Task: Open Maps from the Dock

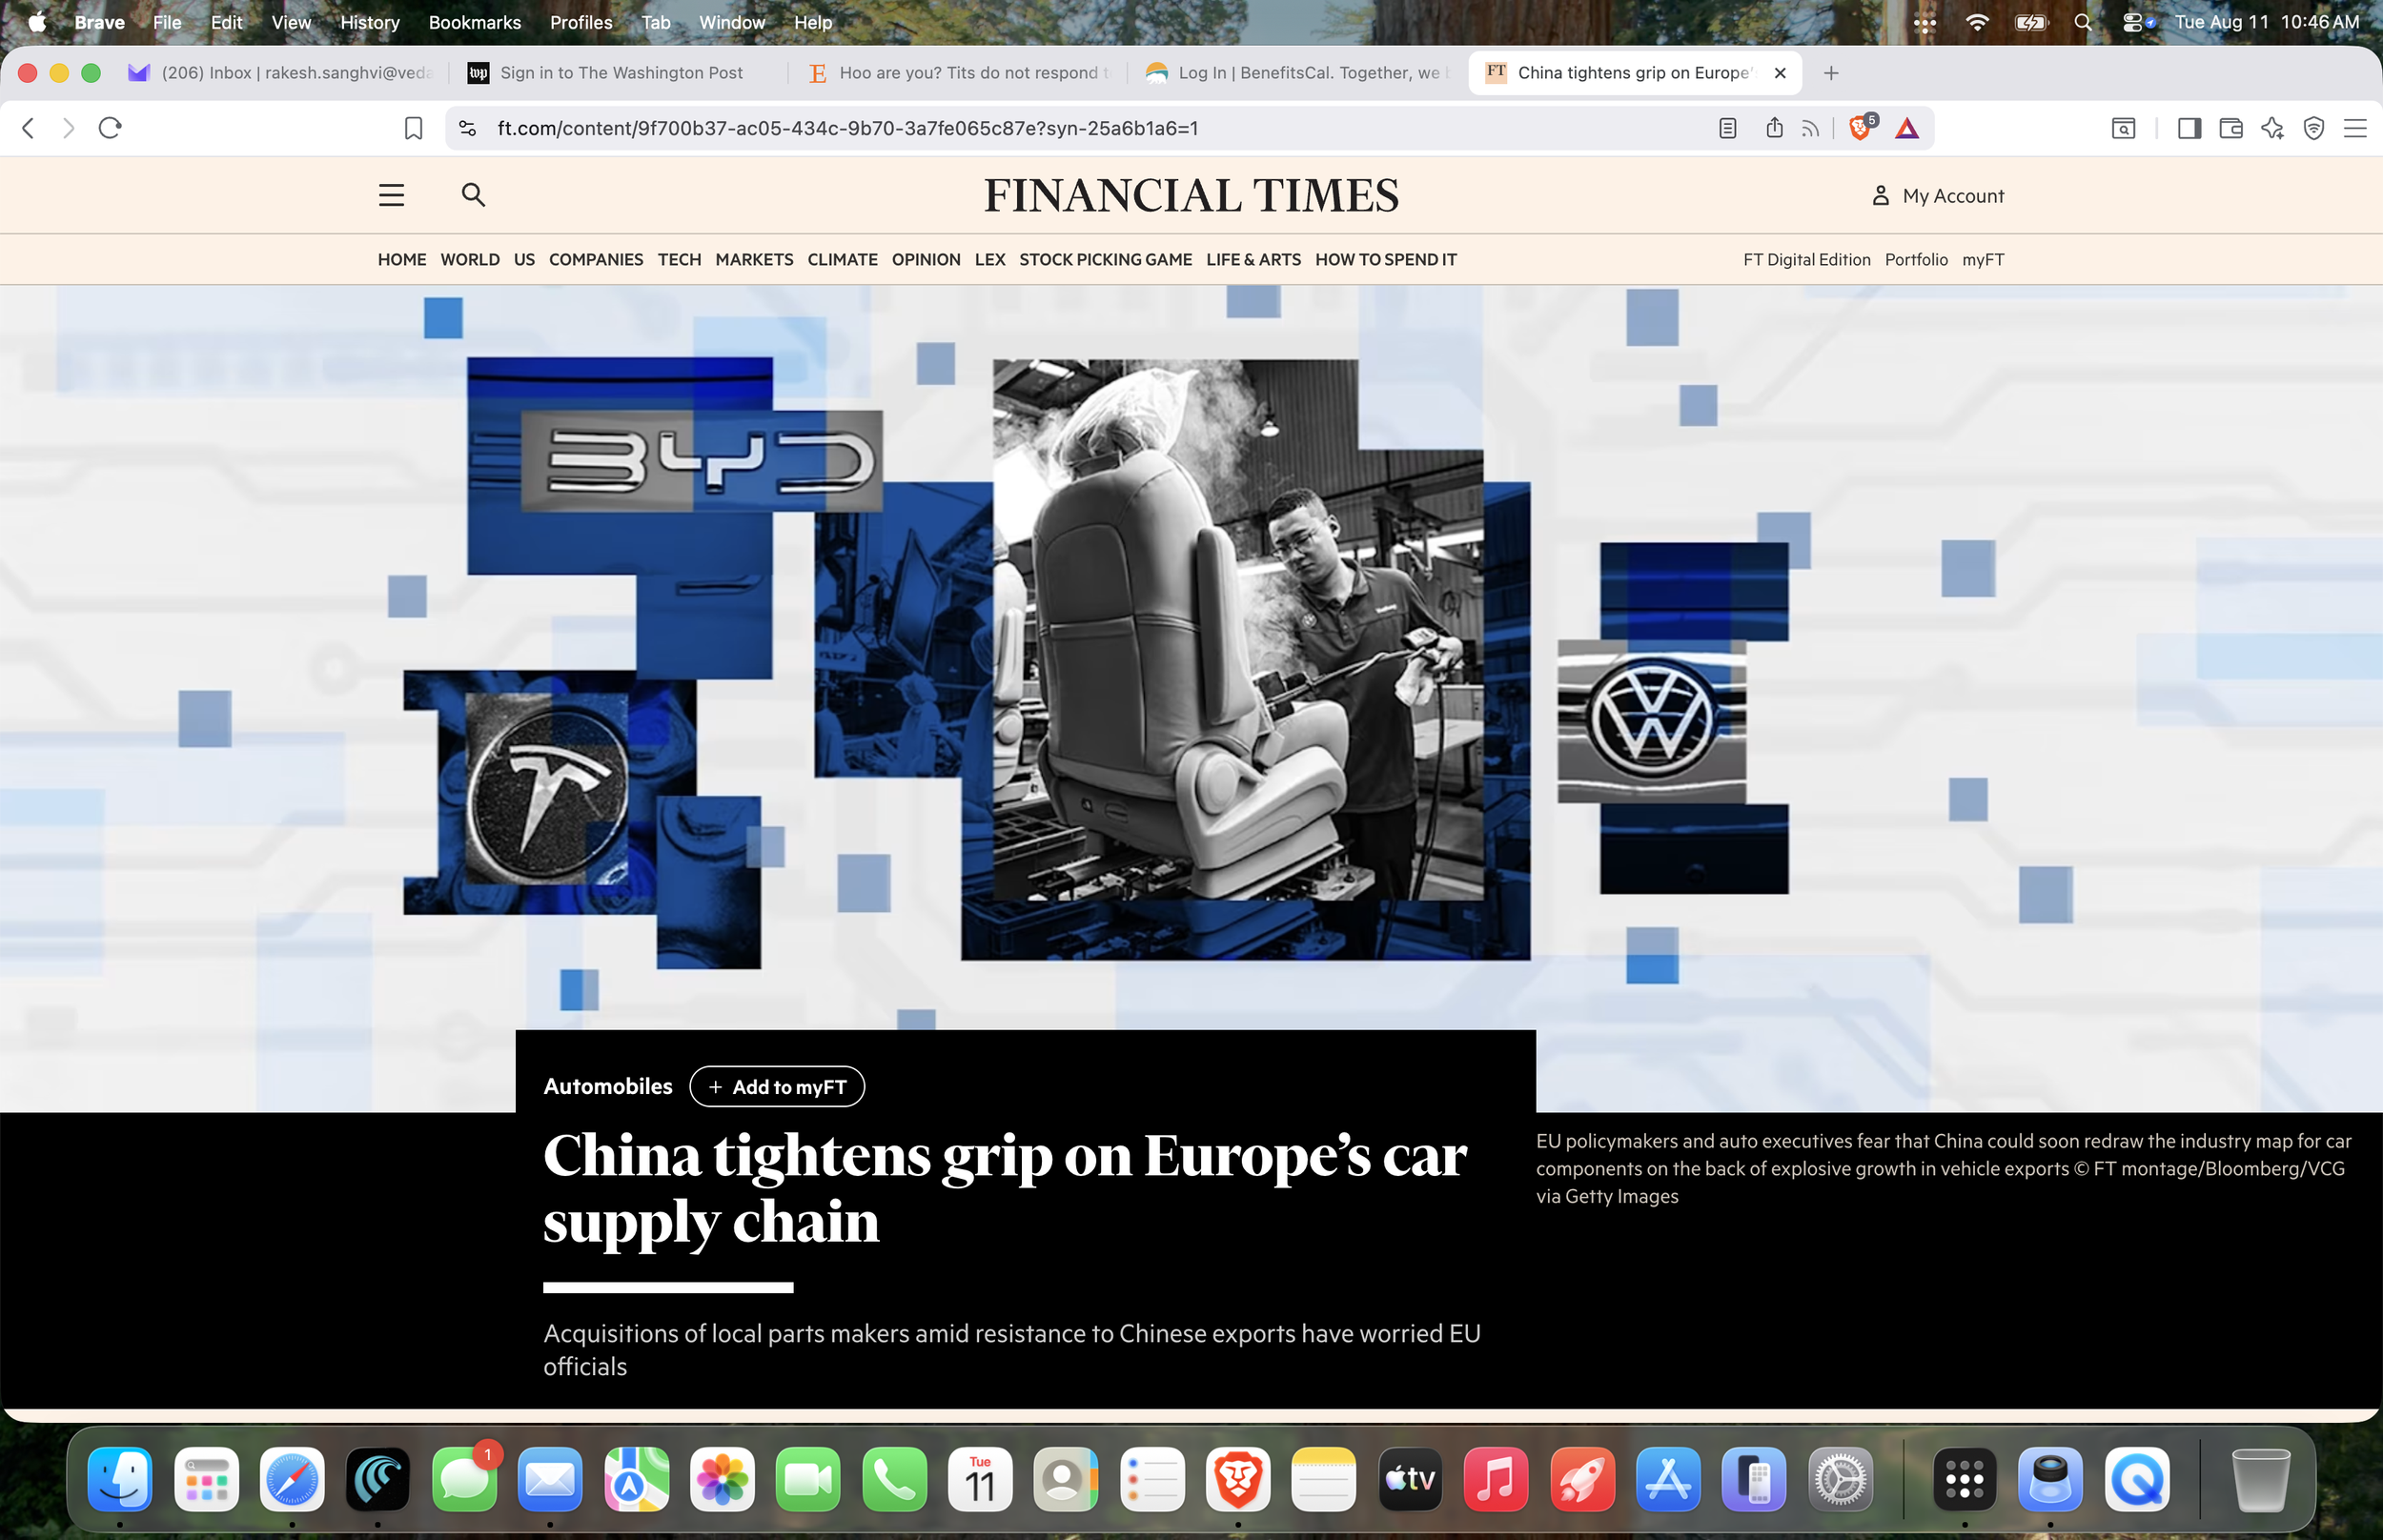Action: point(636,1478)
